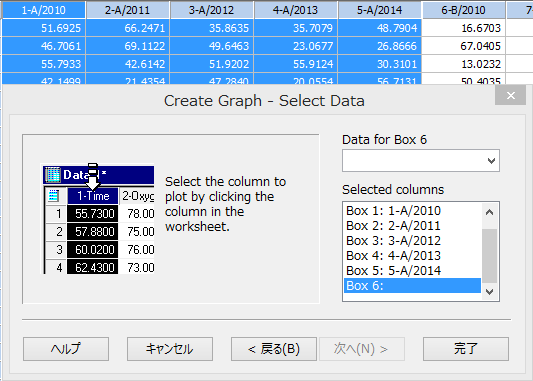Click worksheet cell 48.7904
The image size is (533, 381).
(379, 28)
